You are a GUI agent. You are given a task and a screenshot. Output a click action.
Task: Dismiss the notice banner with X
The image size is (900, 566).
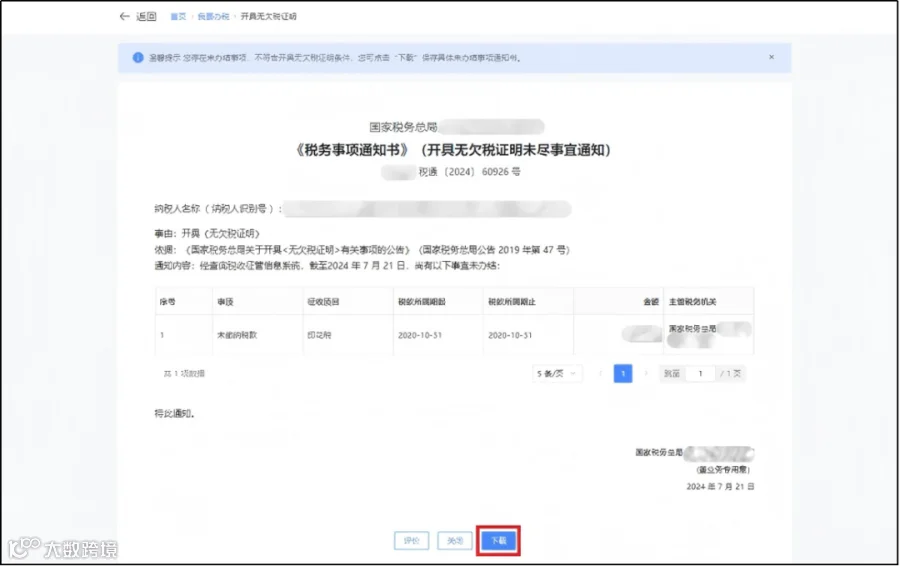771,57
